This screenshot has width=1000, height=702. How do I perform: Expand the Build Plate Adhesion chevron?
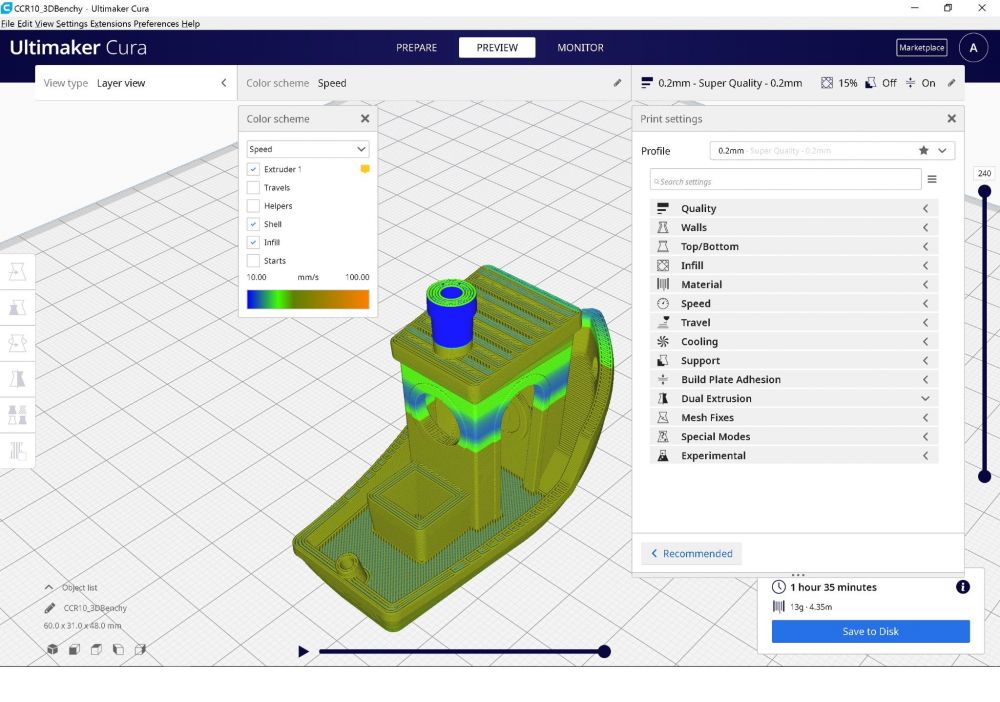pos(925,379)
